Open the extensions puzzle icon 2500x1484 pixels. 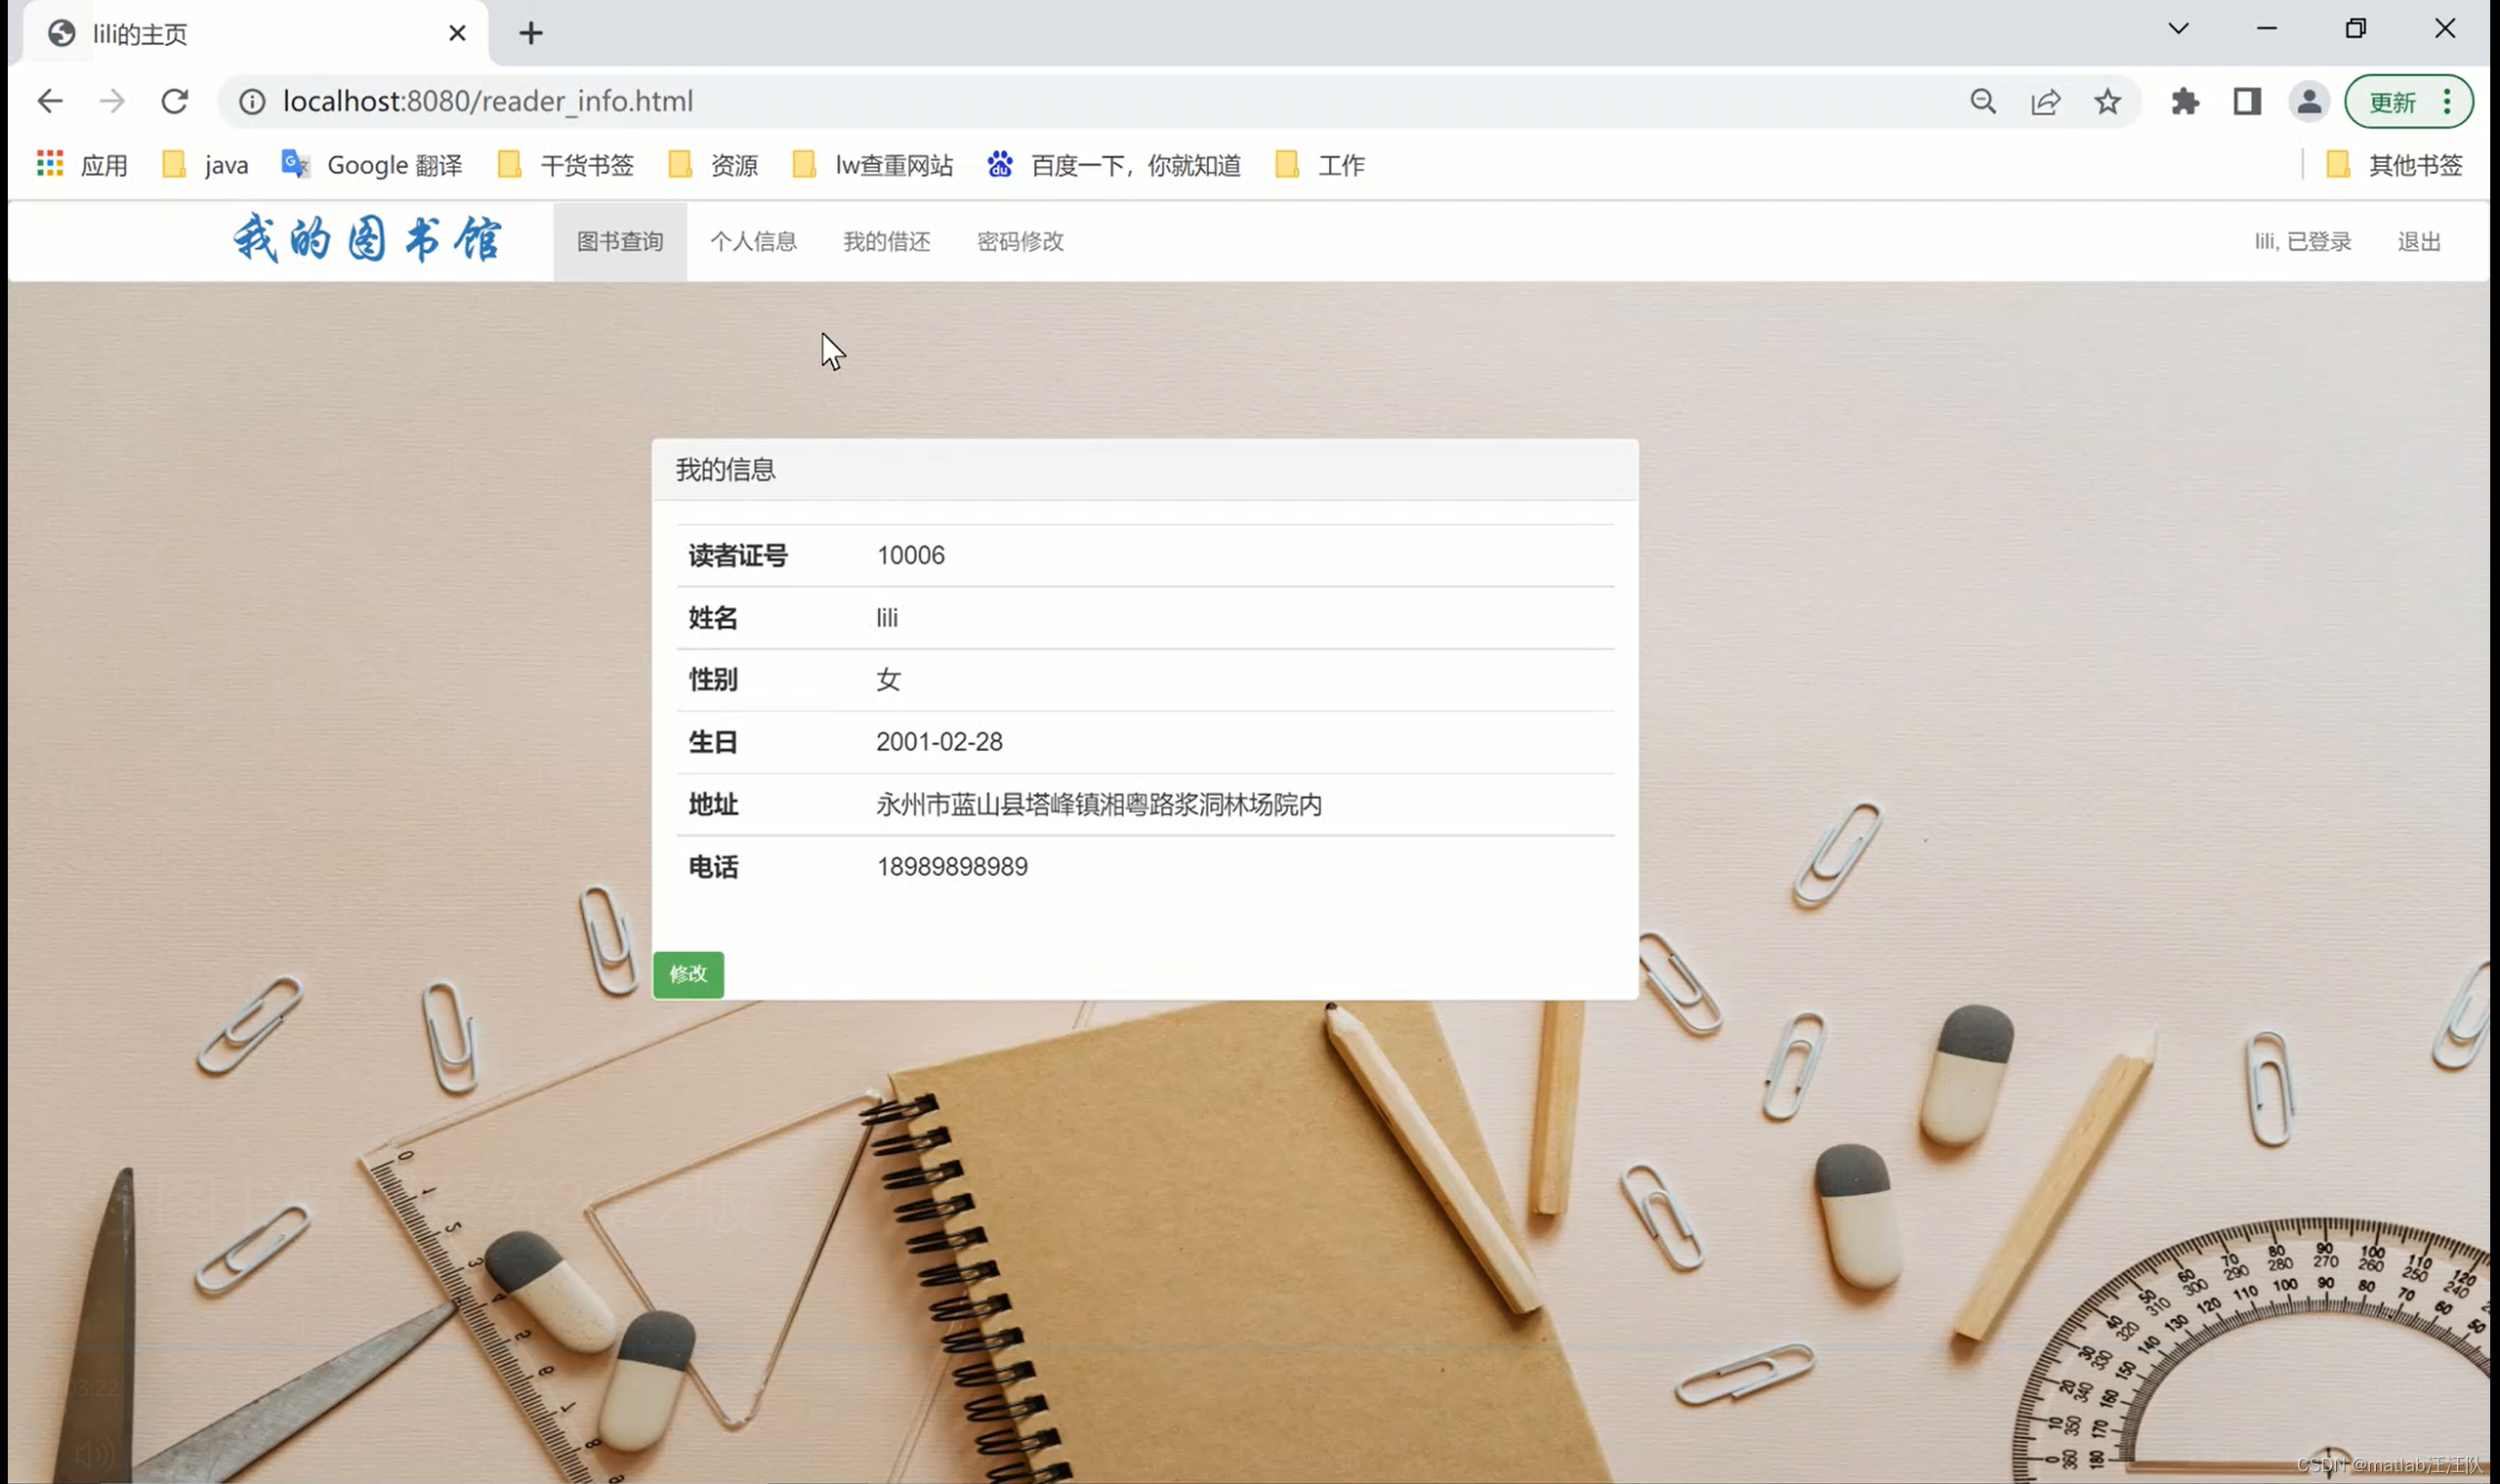2185,101
